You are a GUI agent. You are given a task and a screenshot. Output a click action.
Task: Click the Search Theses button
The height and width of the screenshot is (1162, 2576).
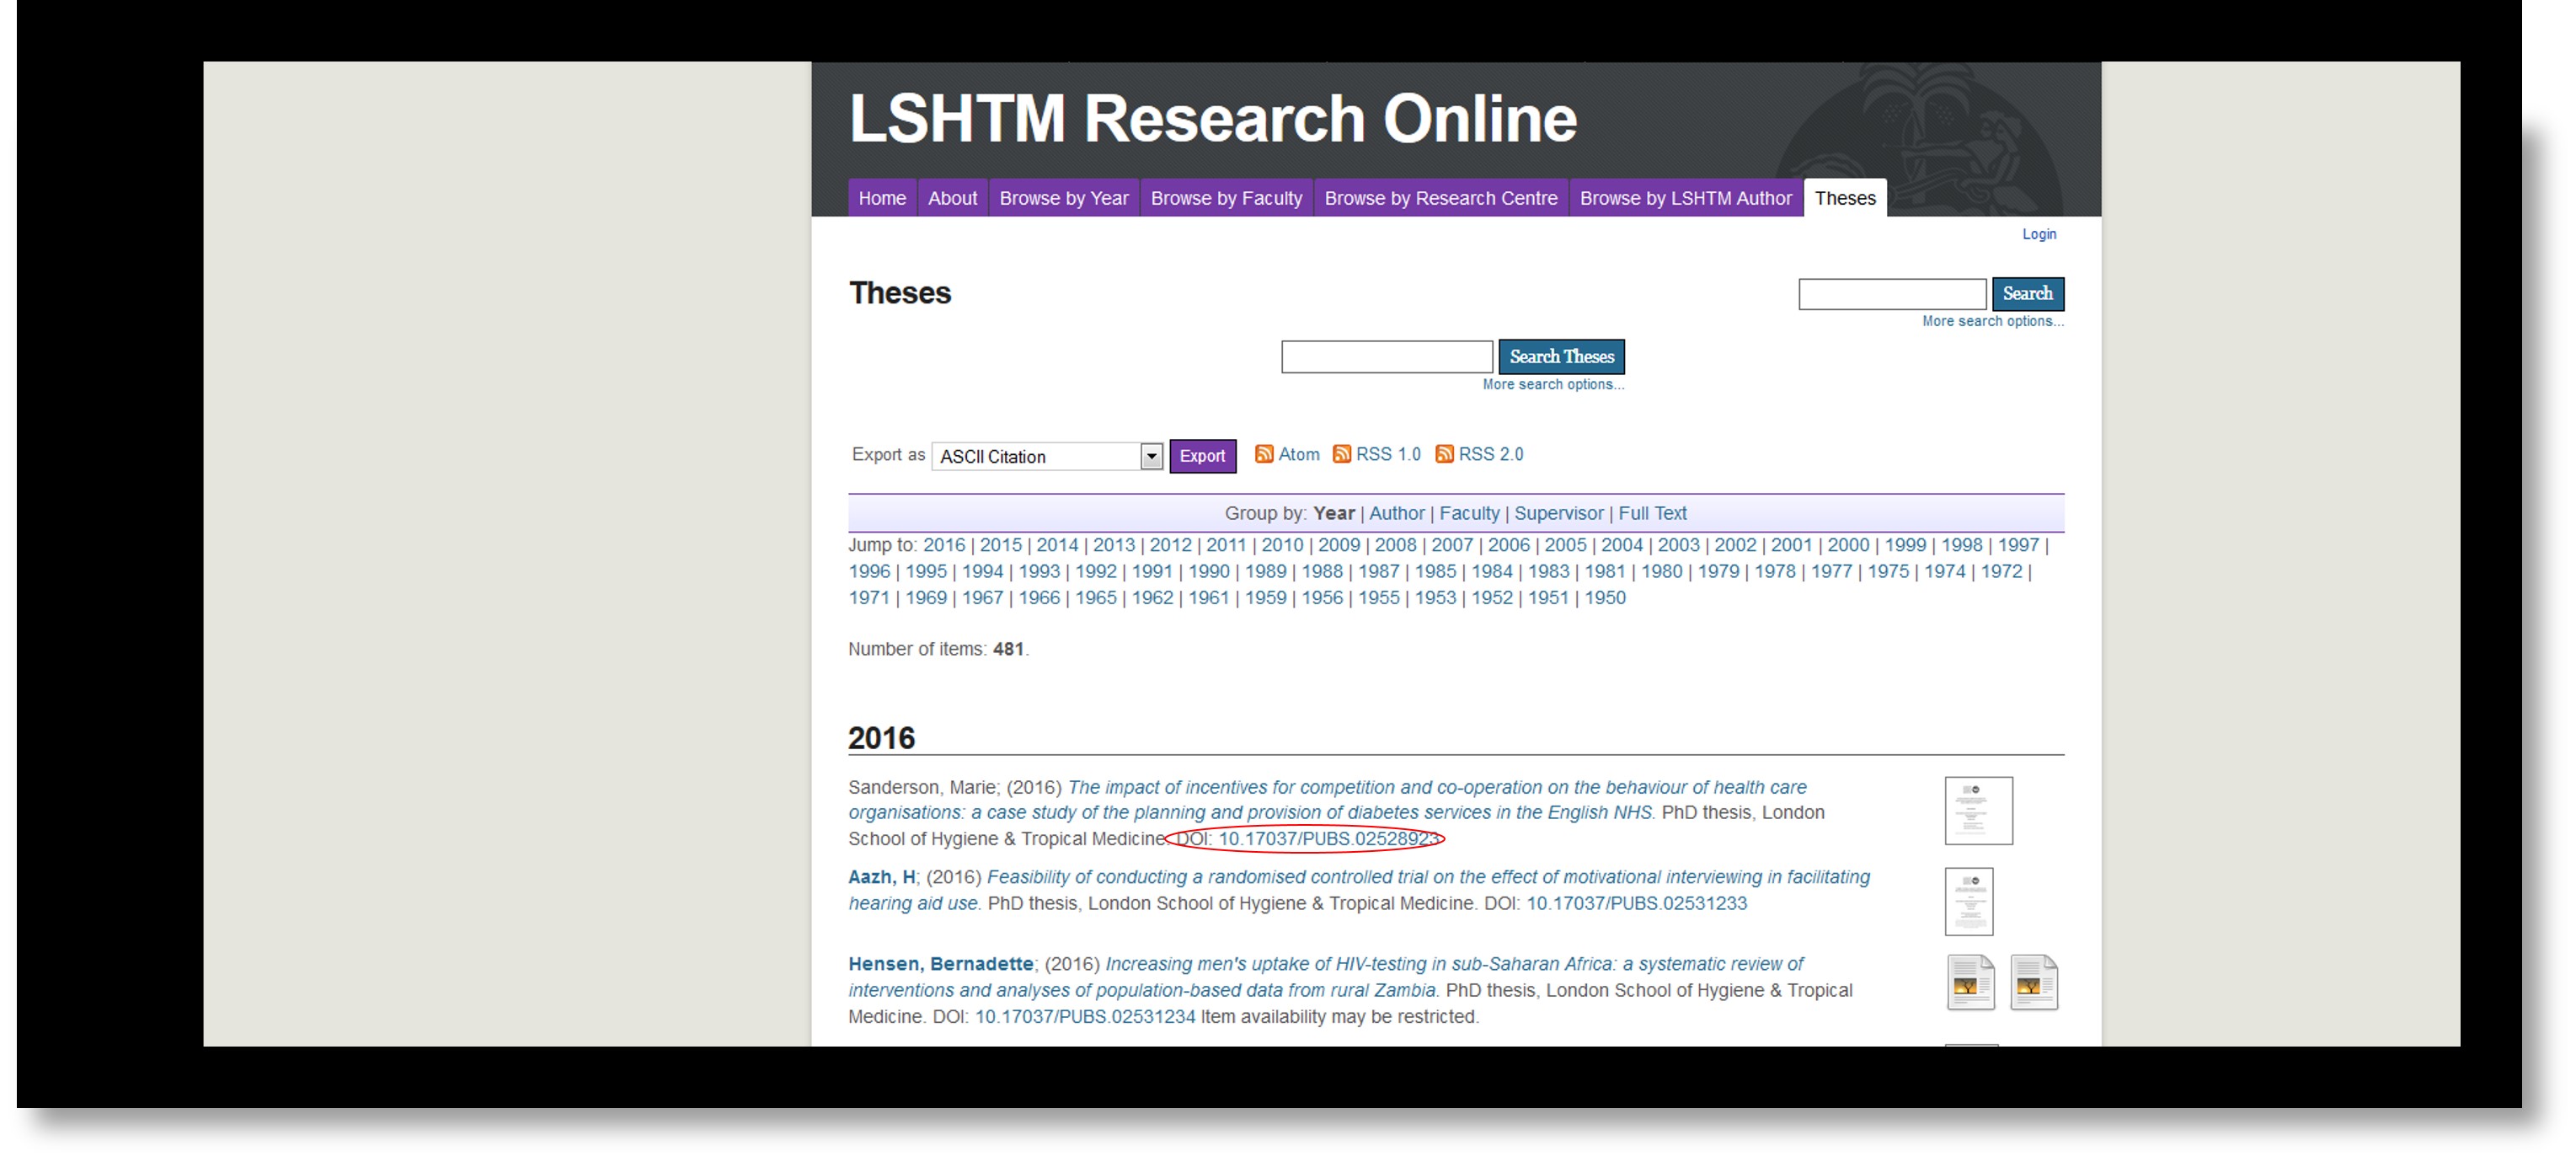[1560, 357]
